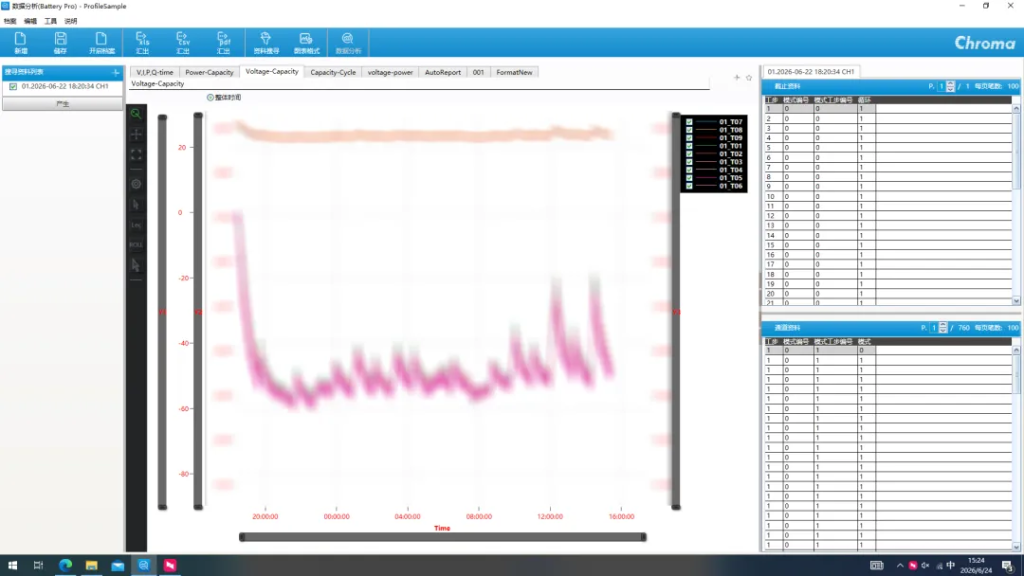This screenshot has height=576, width=1024.
Task: Open the 图表格式 (chart format) icon
Action: tap(306, 42)
